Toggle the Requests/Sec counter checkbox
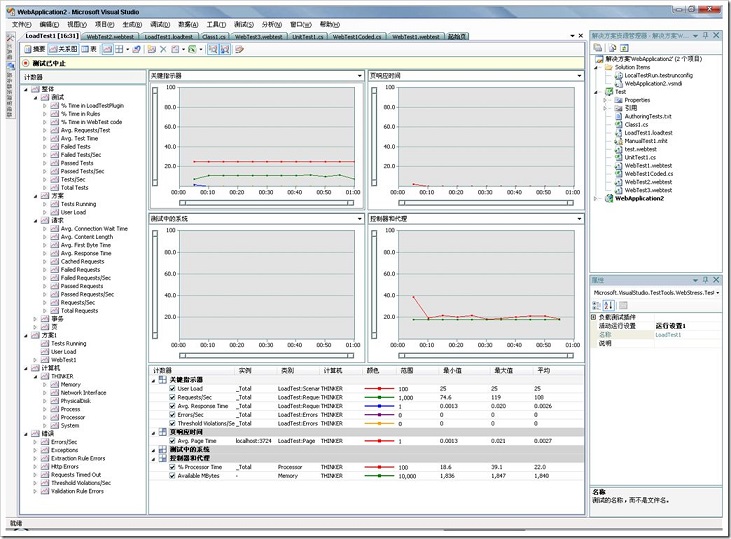This screenshot has width=731, height=539. (172, 397)
